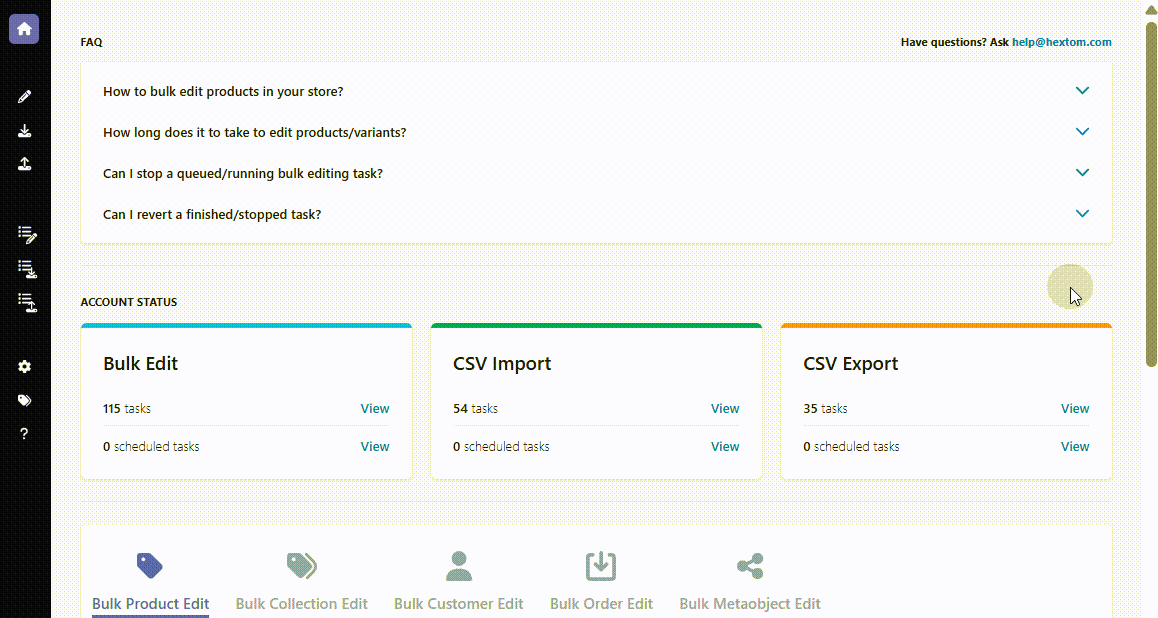
Task: Open the download import icon in sidebar
Action: (x=24, y=131)
